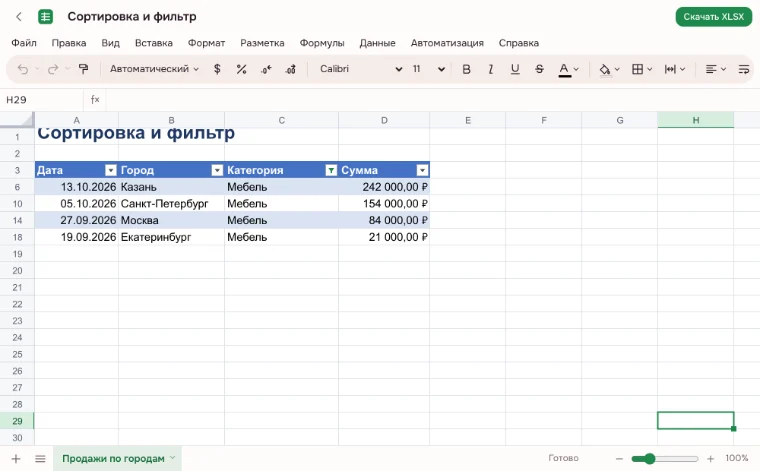Open the all sheets list icon
Image resolution: width=760 pixels, height=471 pixels.
[40, 458]
